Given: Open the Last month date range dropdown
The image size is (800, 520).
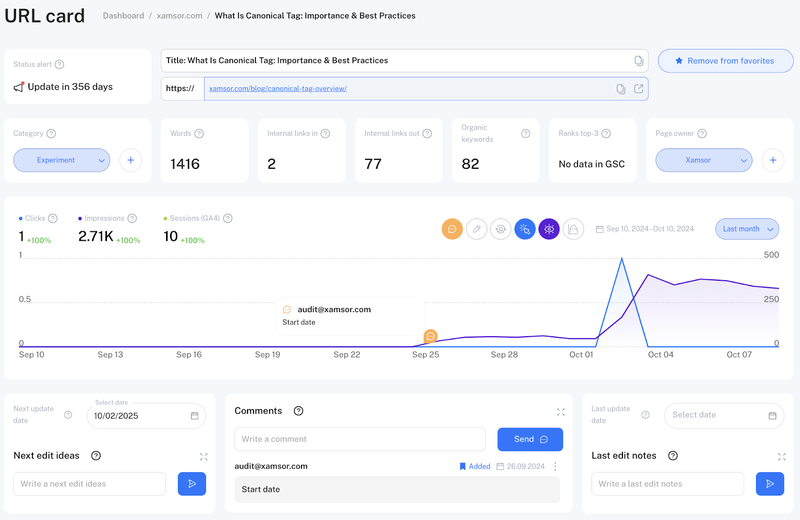Looking at the screenshot, I should (x=747, y=229).
